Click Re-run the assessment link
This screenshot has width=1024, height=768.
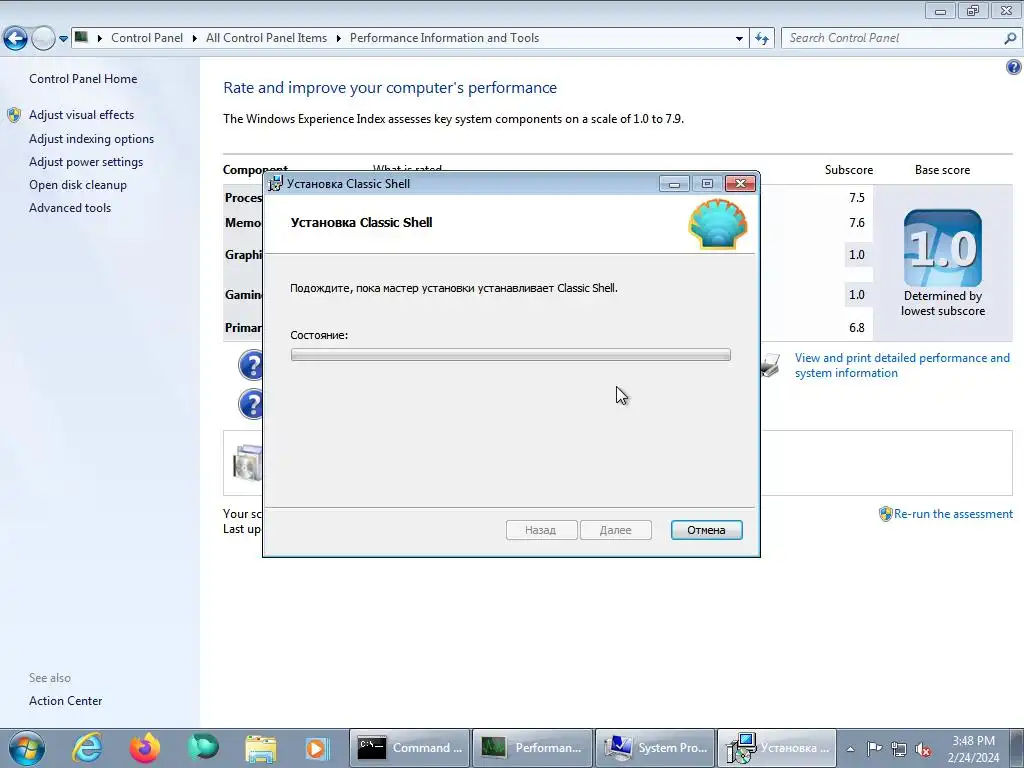(953, 513)
